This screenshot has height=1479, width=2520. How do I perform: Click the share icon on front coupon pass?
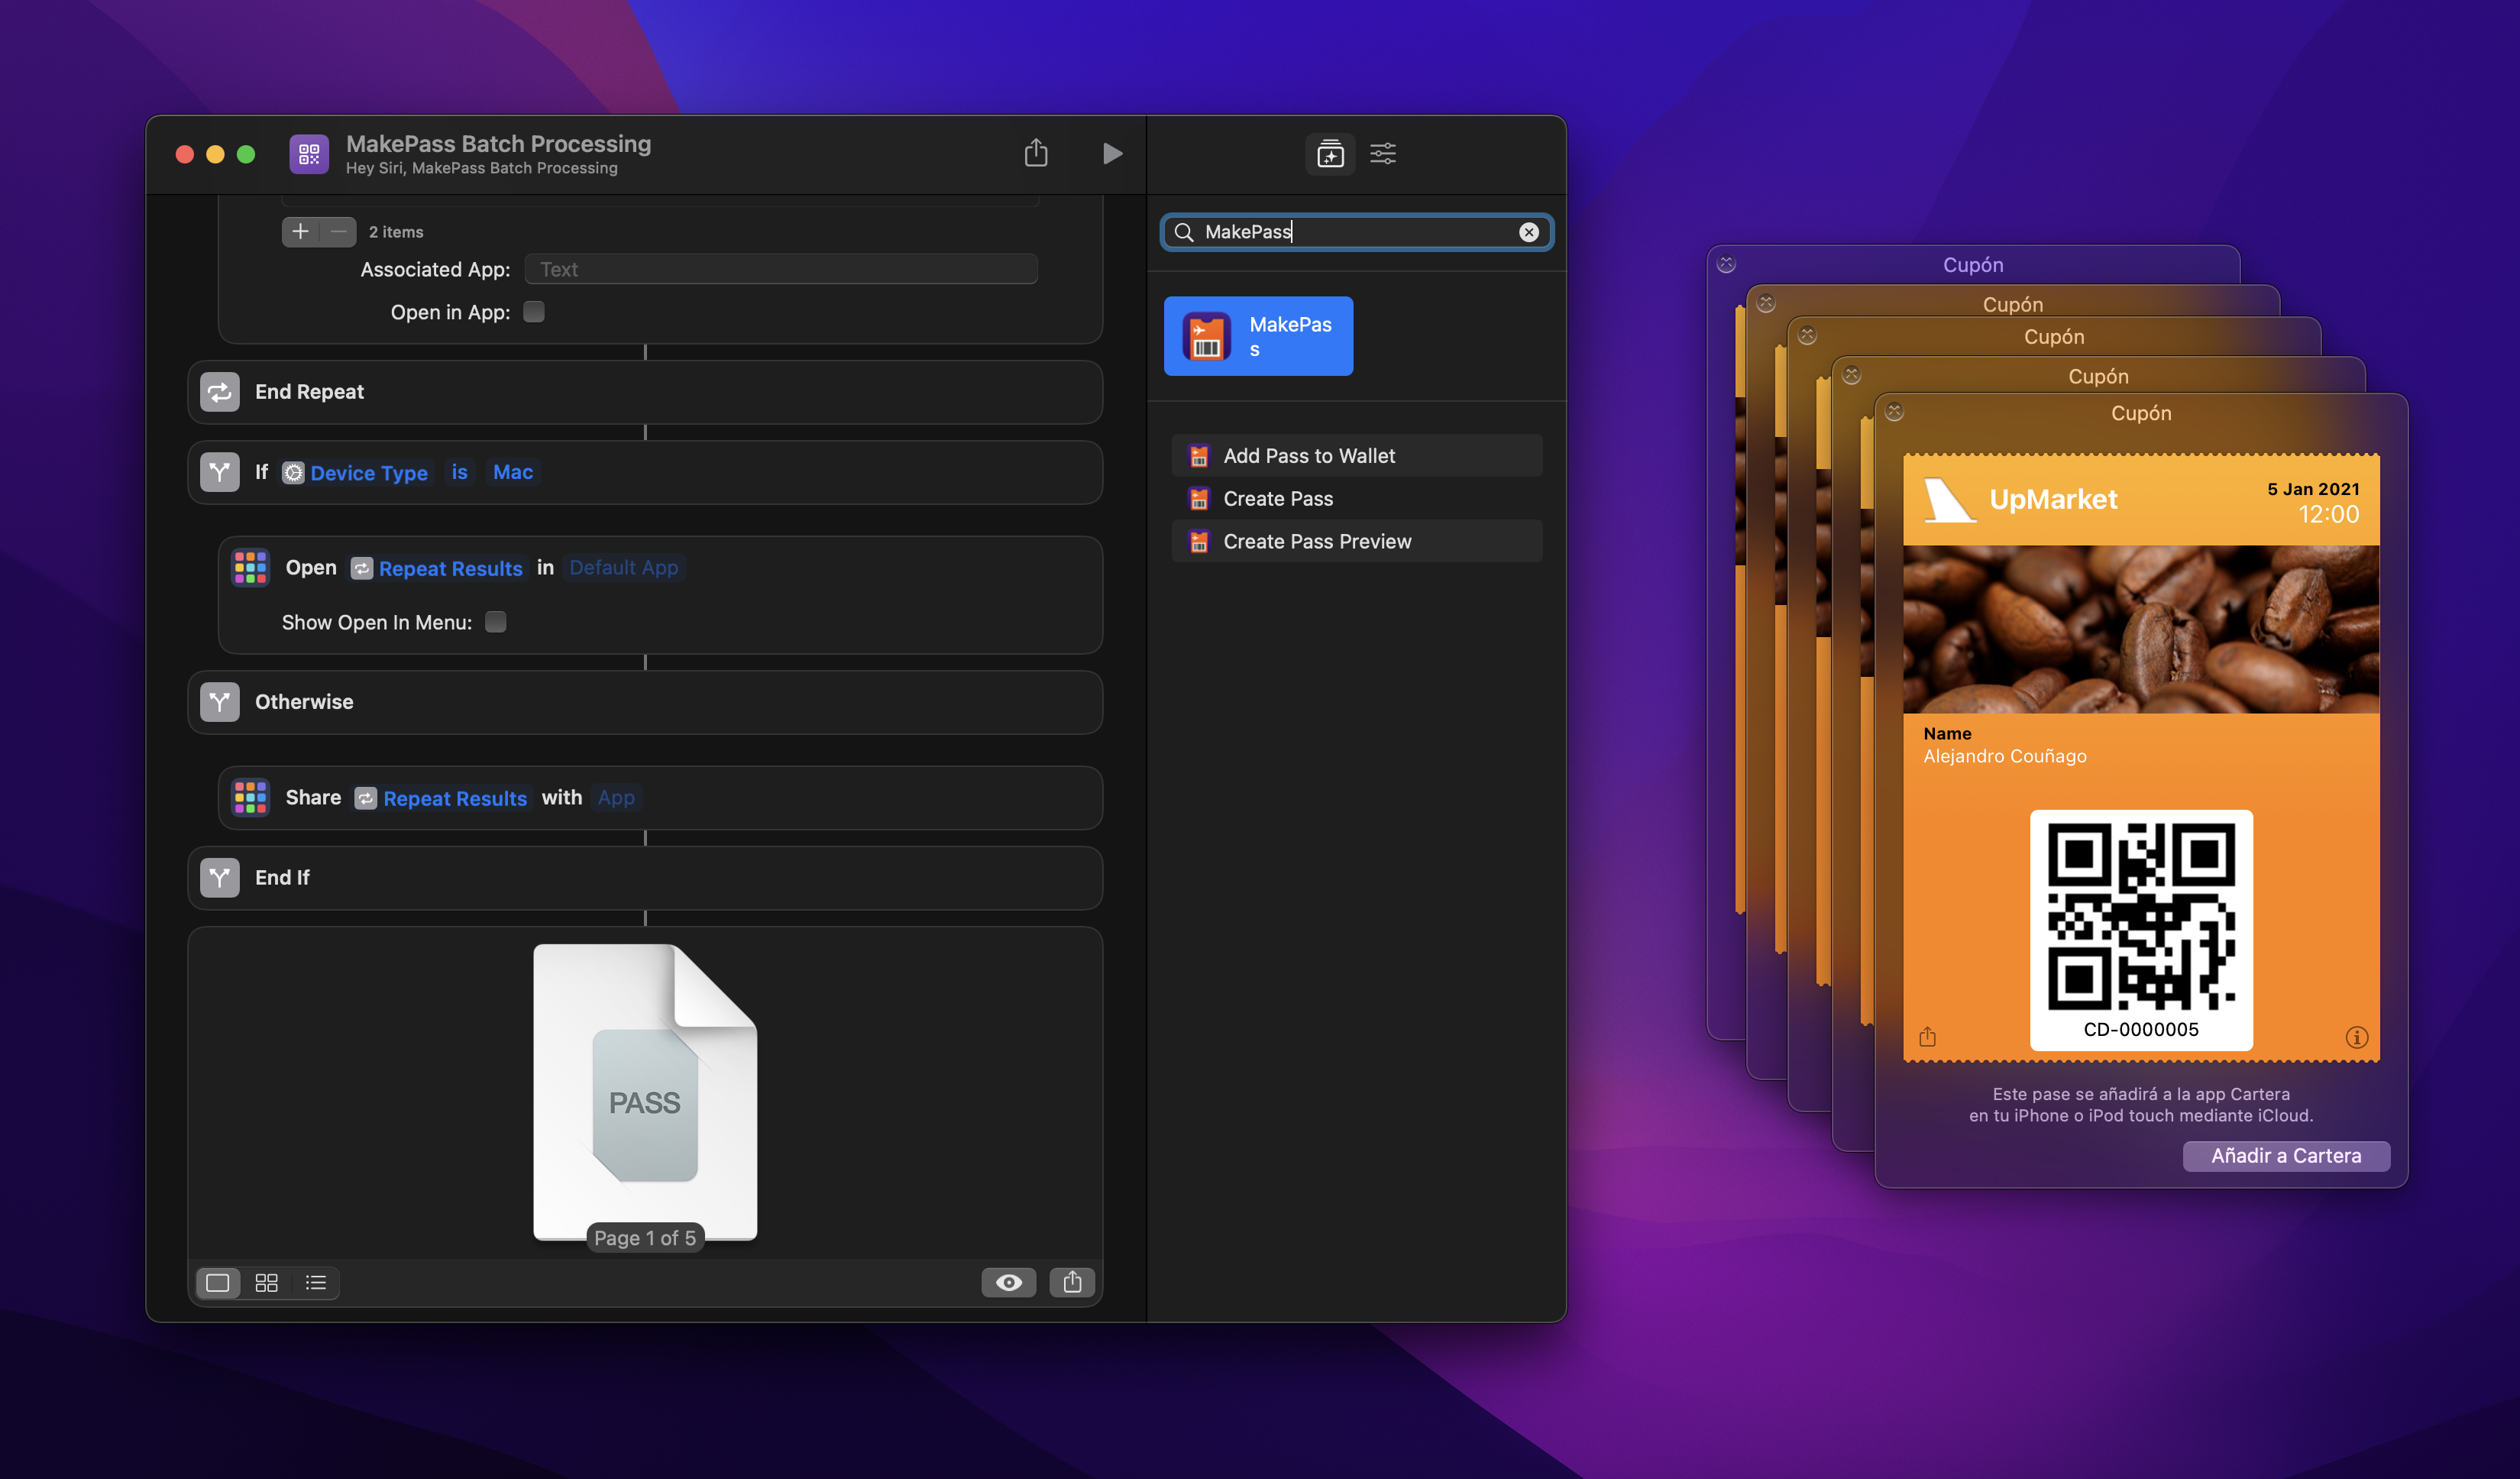pyautogui.click(x=1928, y=1037)
